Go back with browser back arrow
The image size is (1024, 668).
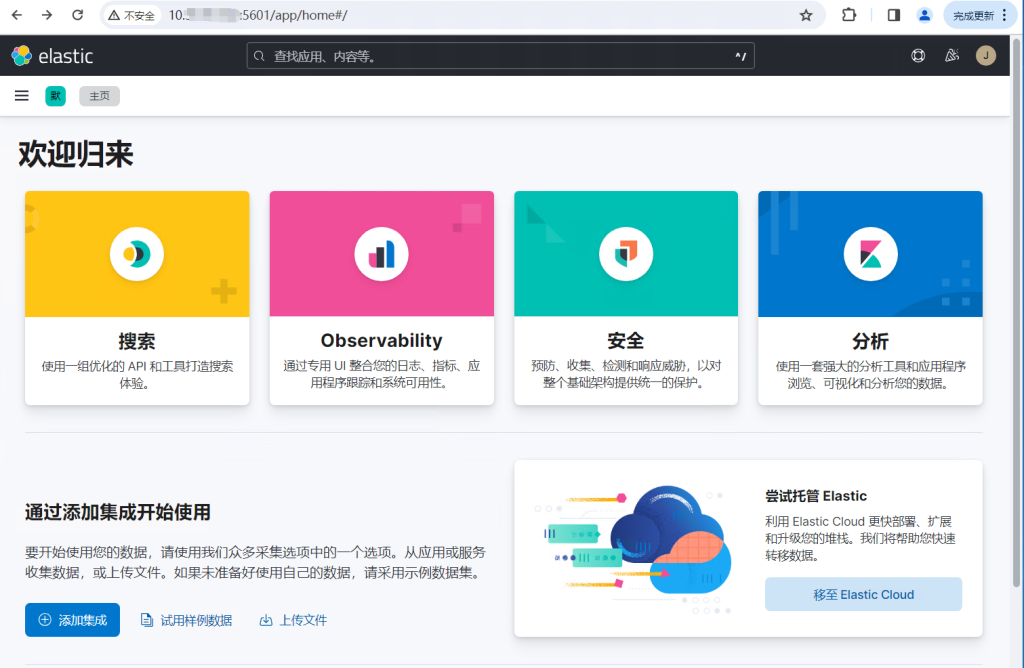click(17, 15)
